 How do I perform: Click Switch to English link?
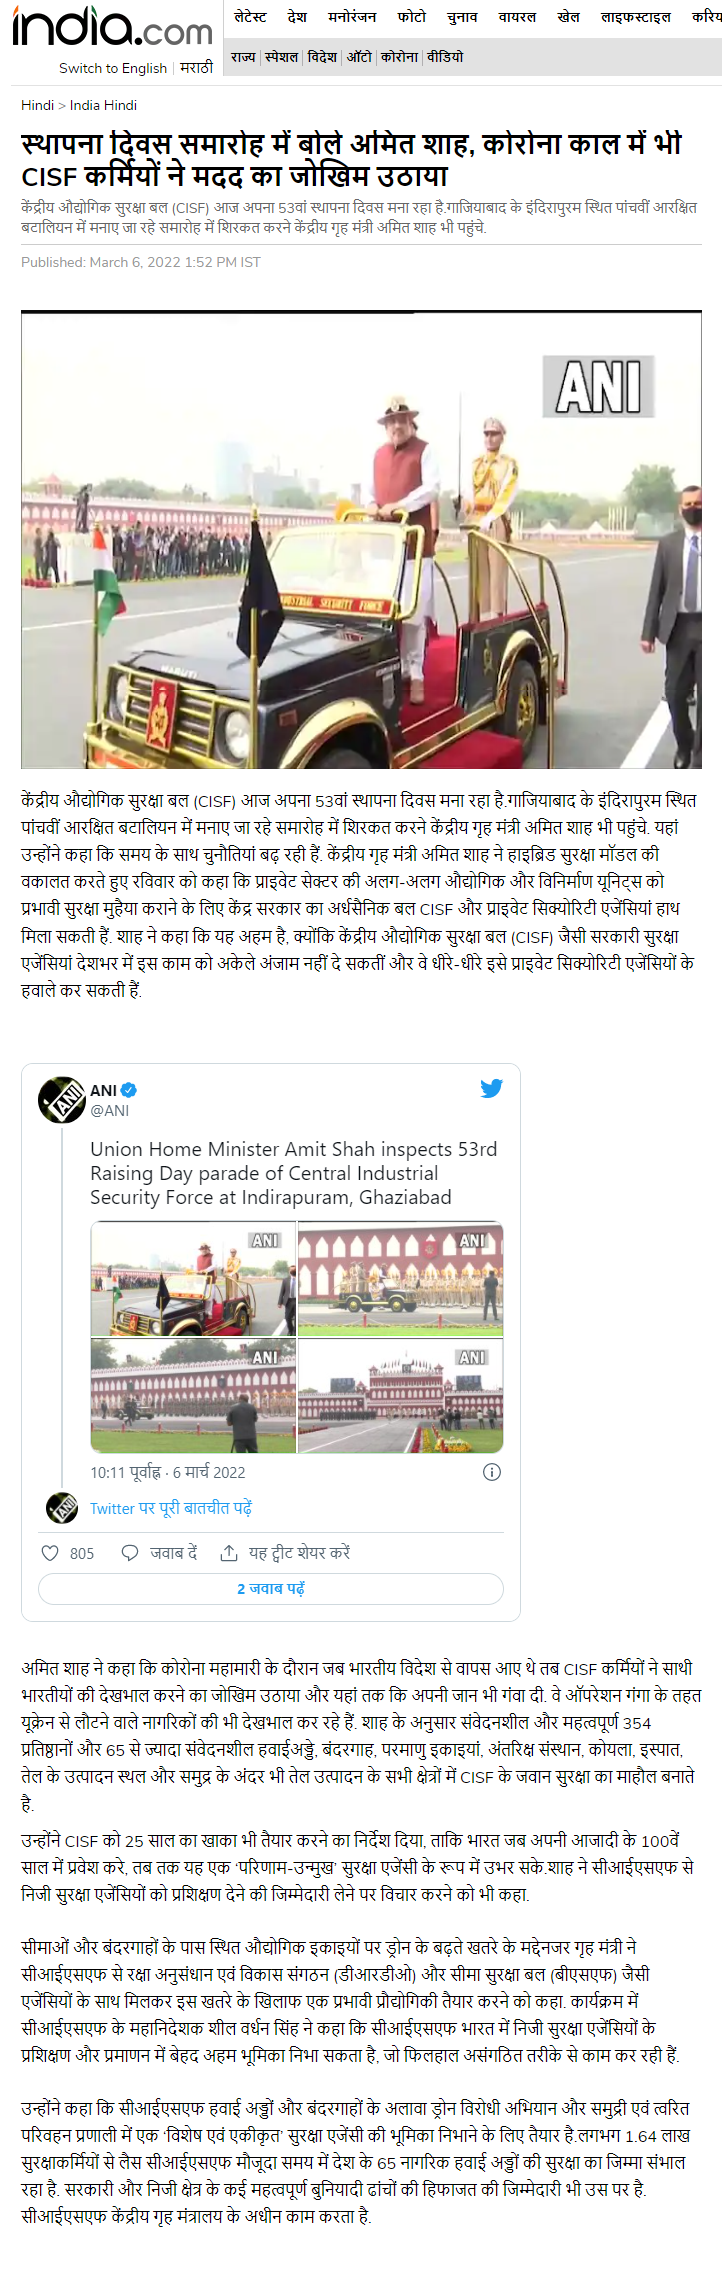(113, 68)
